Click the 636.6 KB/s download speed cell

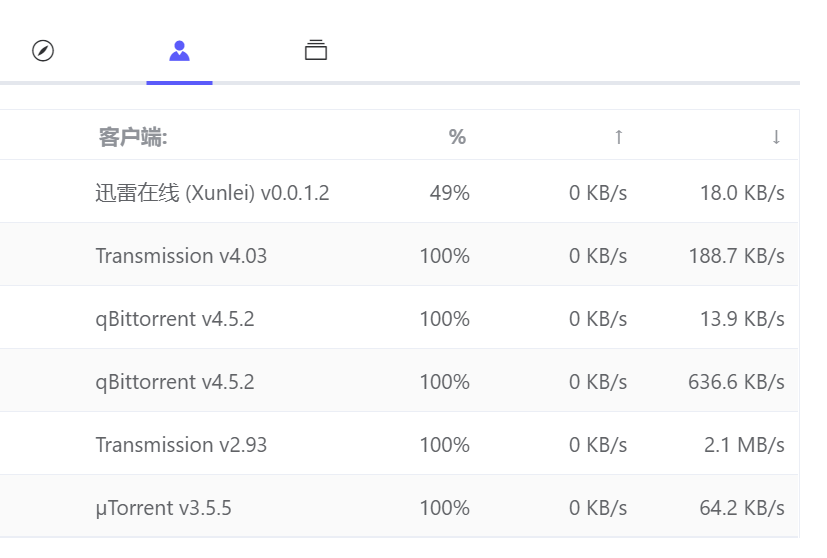pos(736,382)
